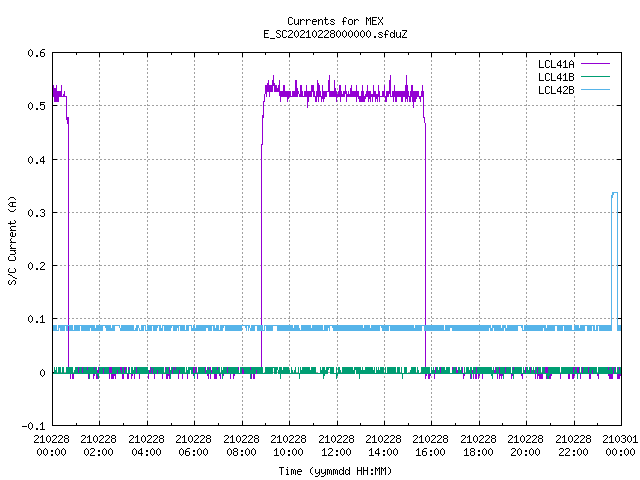
Task: Click the chart title 'Currents for MEX'
Action: click(x=335, y=21)
